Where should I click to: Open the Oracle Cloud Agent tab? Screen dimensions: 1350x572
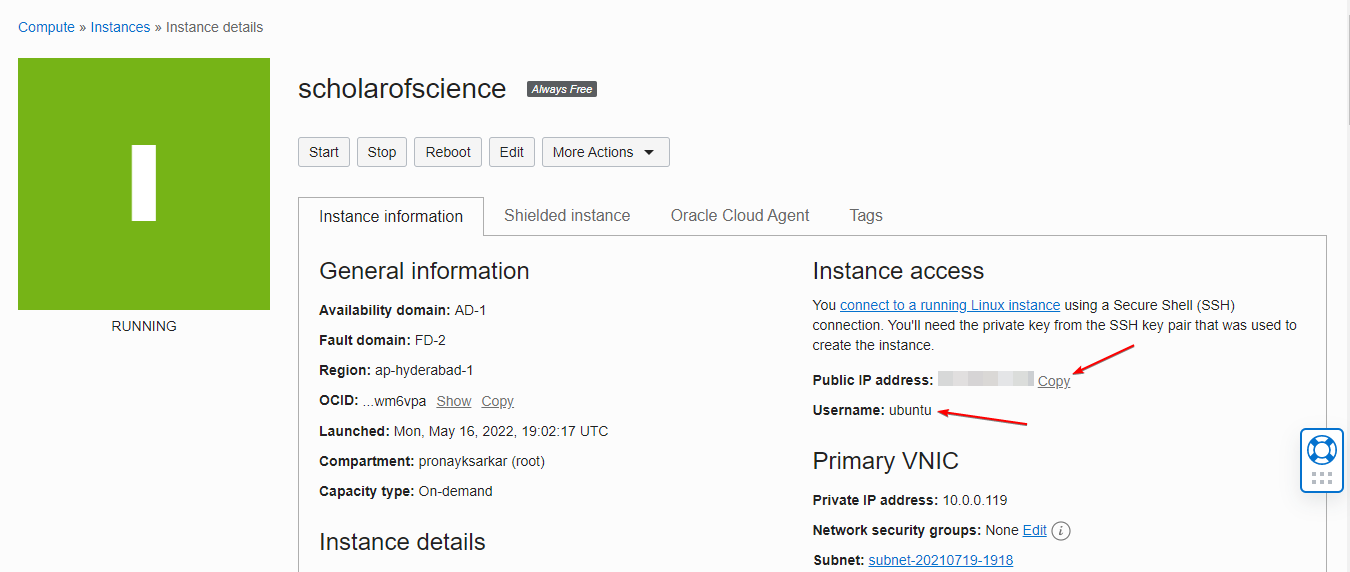[740, 215]
